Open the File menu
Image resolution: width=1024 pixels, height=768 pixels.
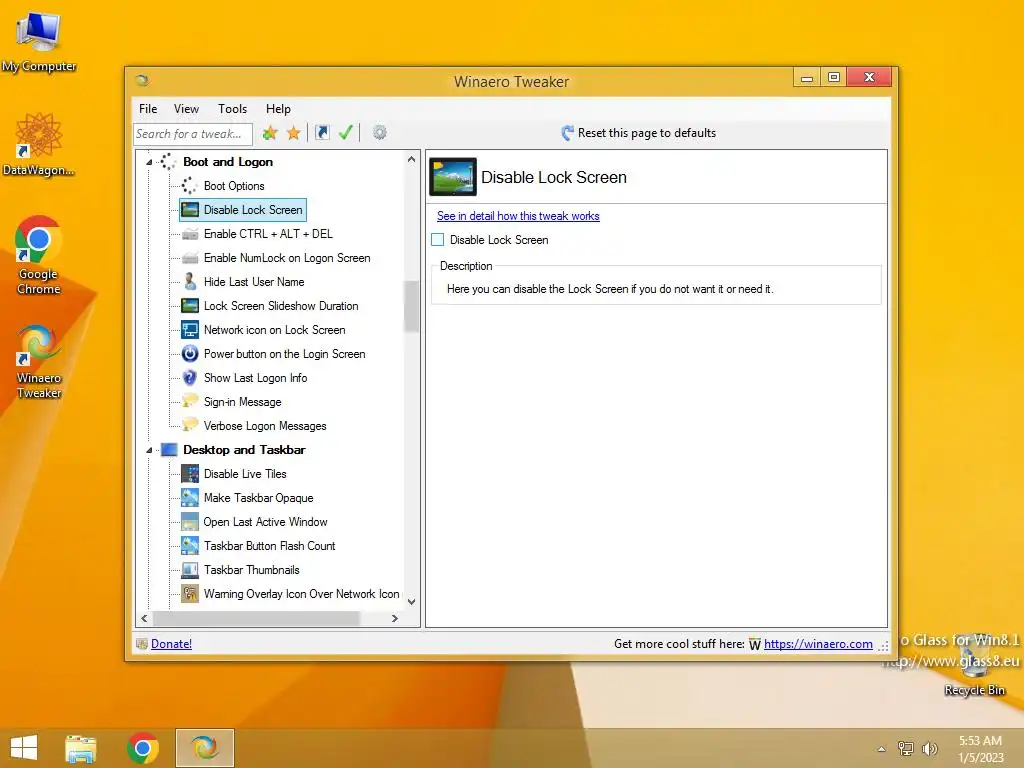click(148, 109)
